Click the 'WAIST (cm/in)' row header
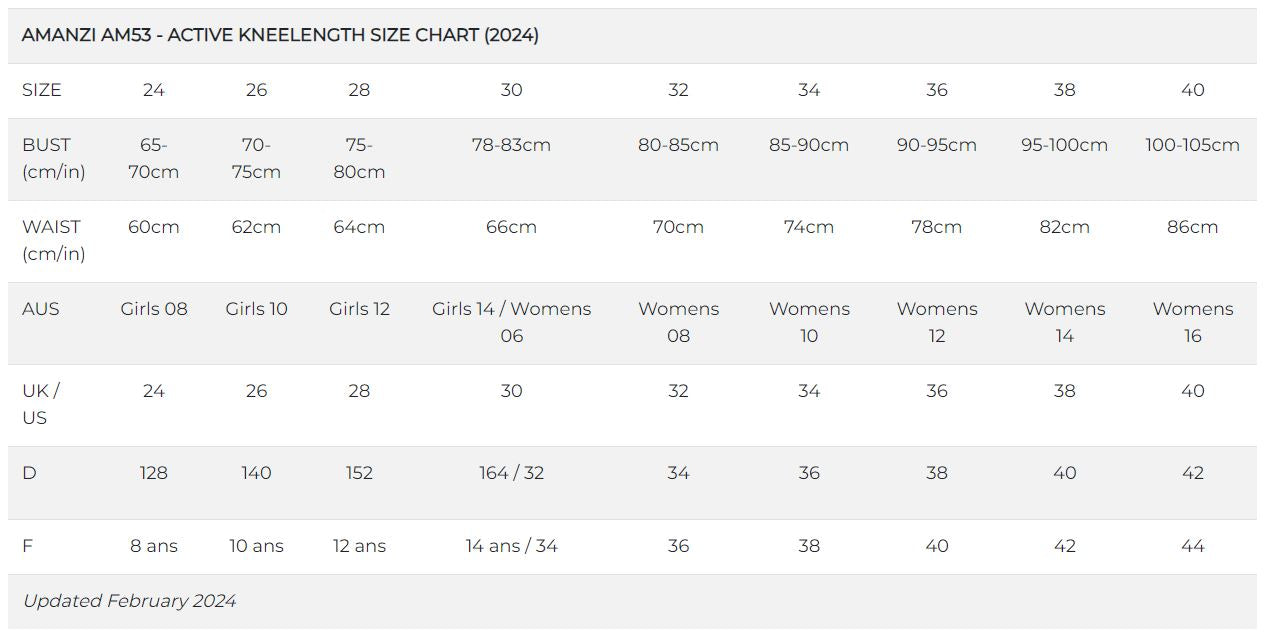Image resolution: width=1268 pixels, height=643 pixels. pos(54,240)
